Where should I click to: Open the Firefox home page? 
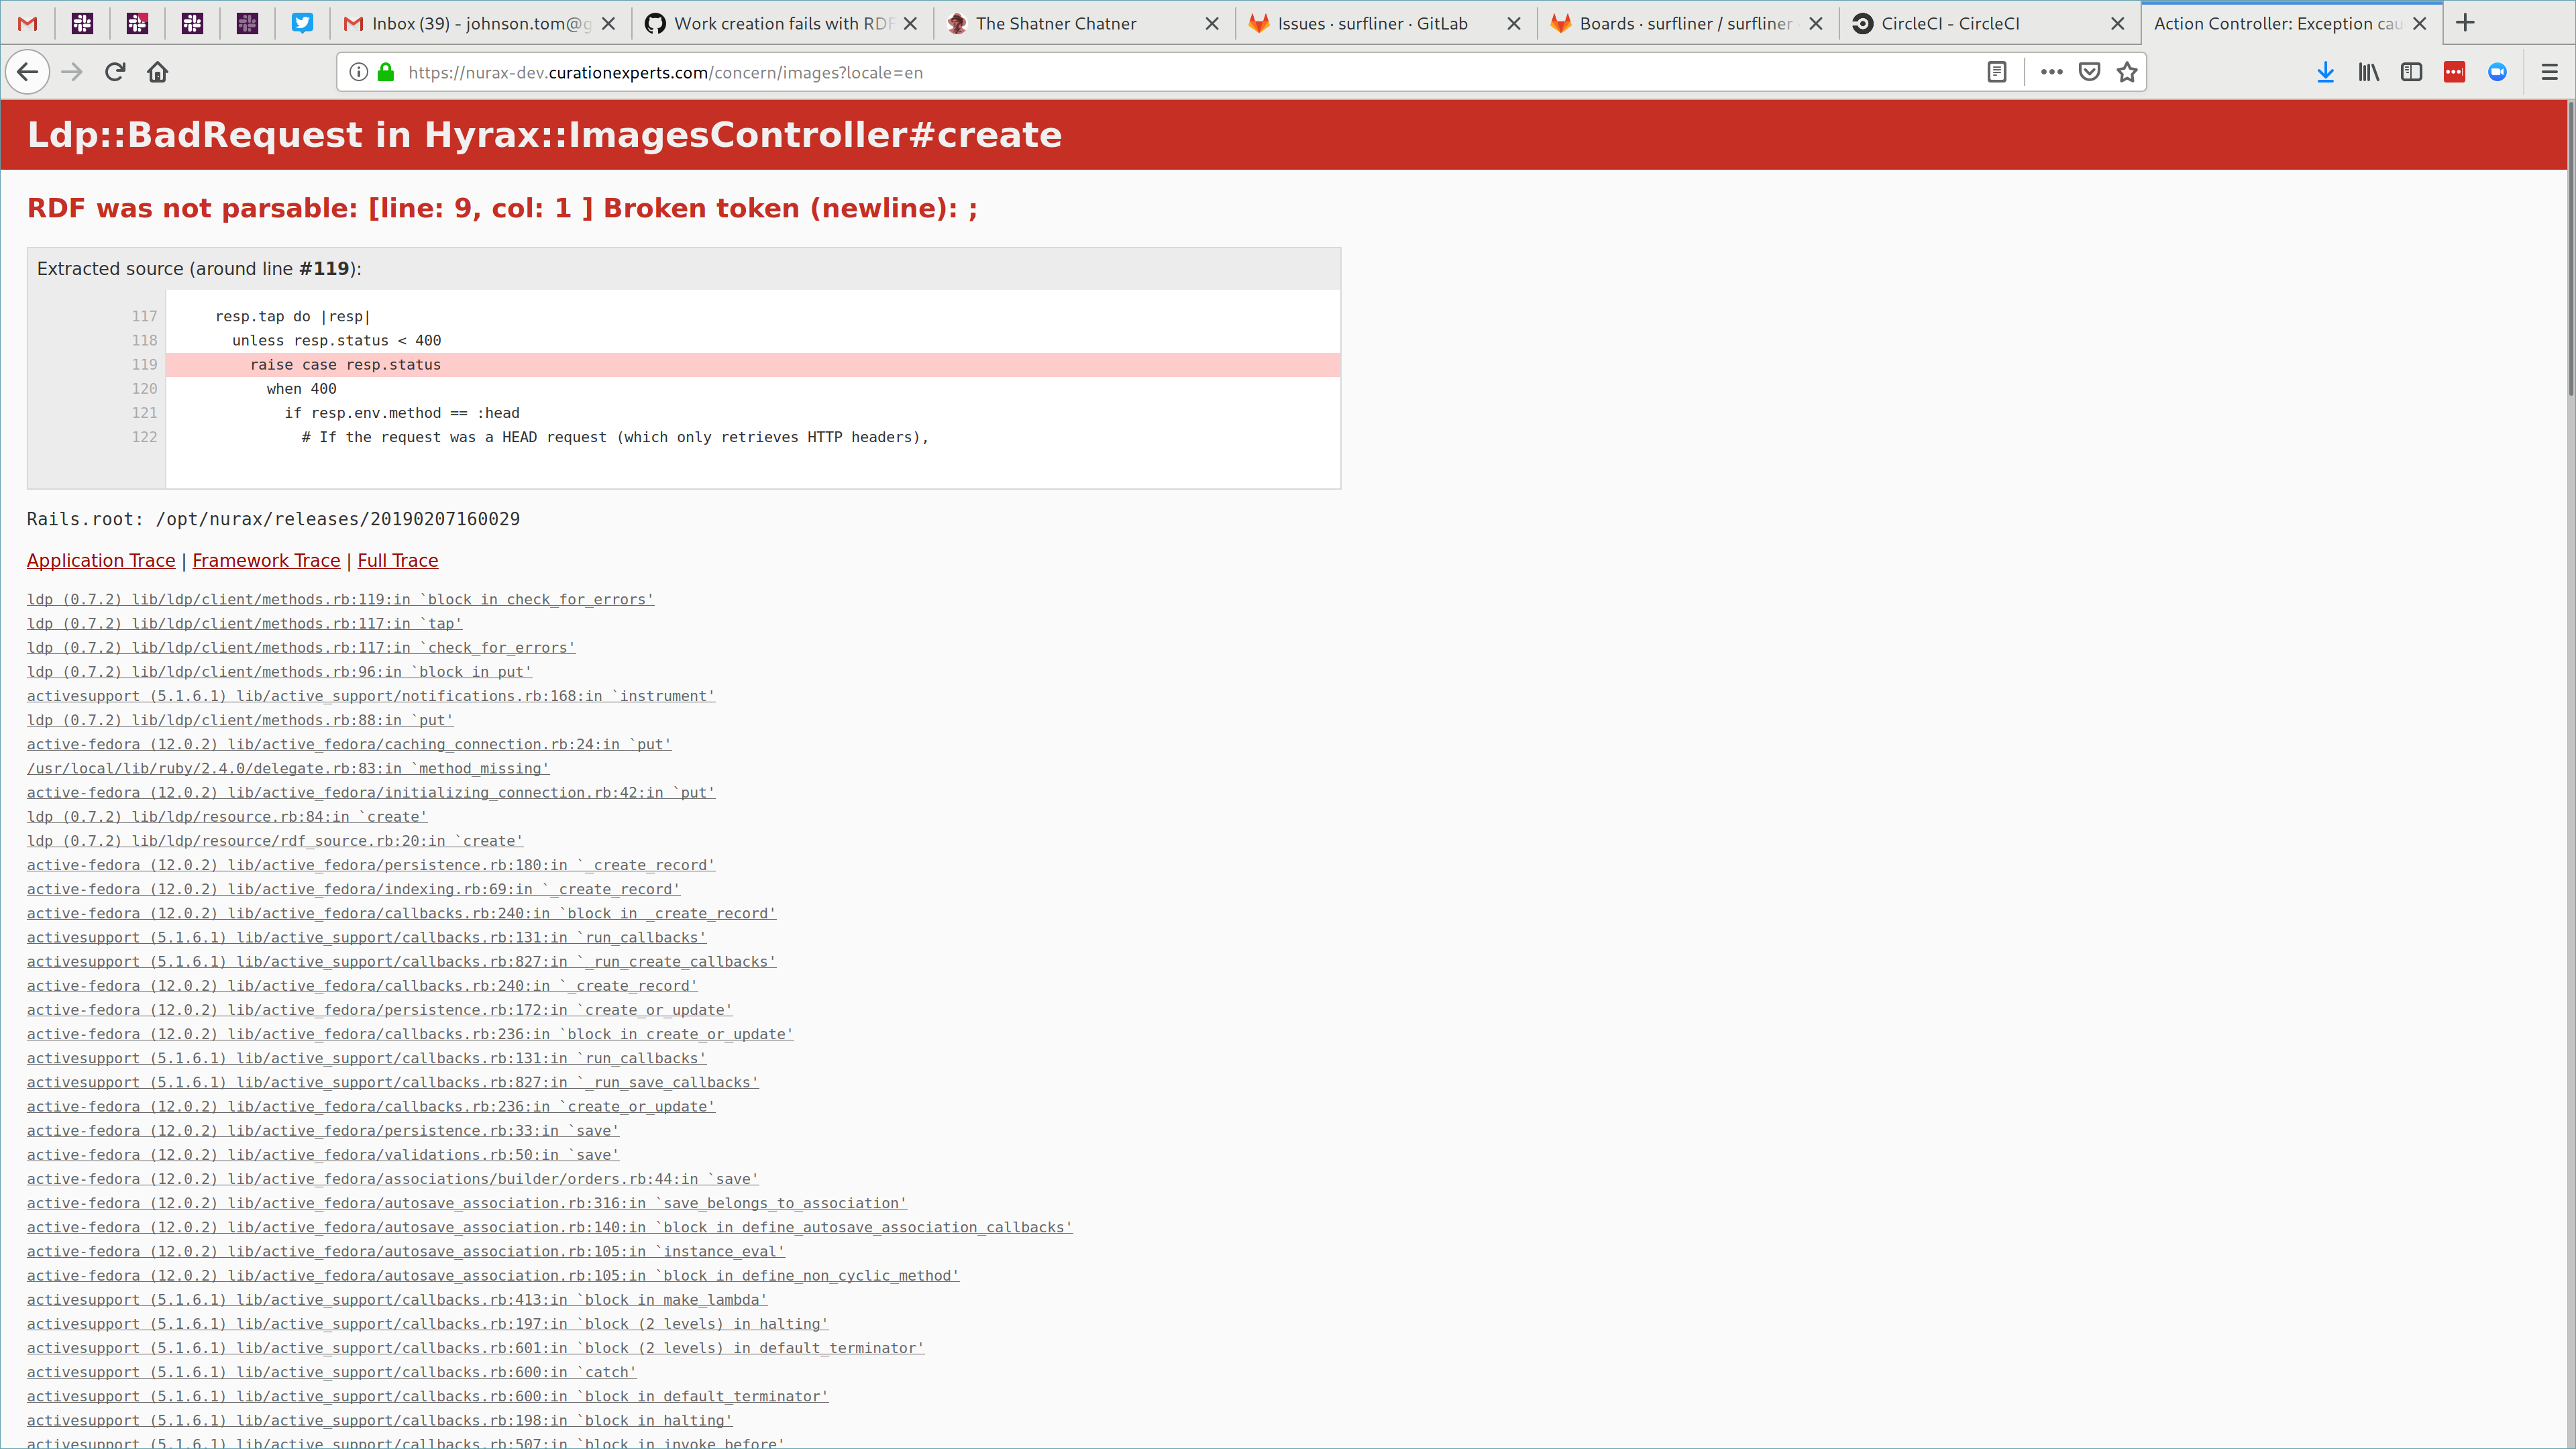point(158,72)
